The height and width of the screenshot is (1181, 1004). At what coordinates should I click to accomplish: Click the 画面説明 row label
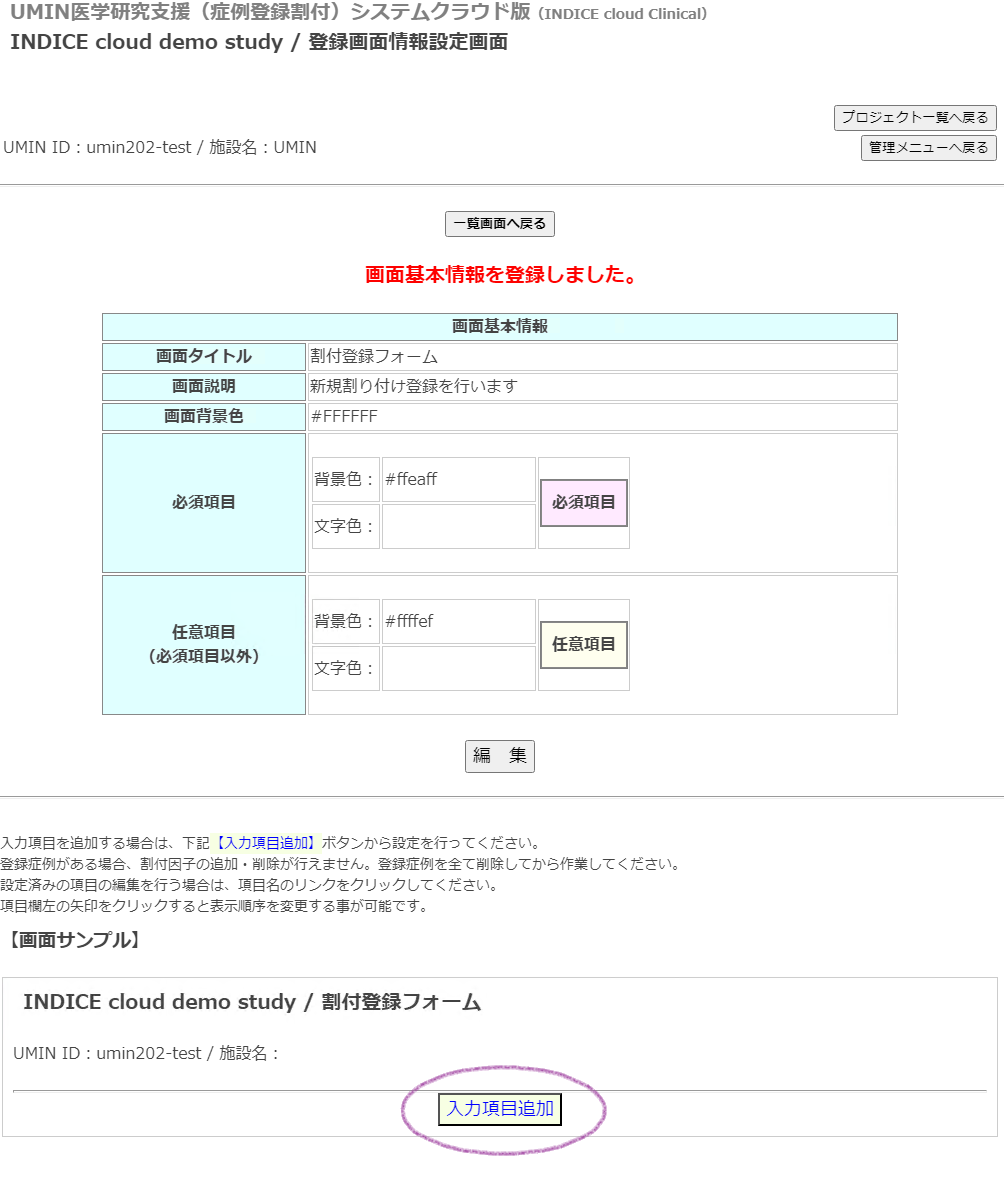tap(204, 387)
